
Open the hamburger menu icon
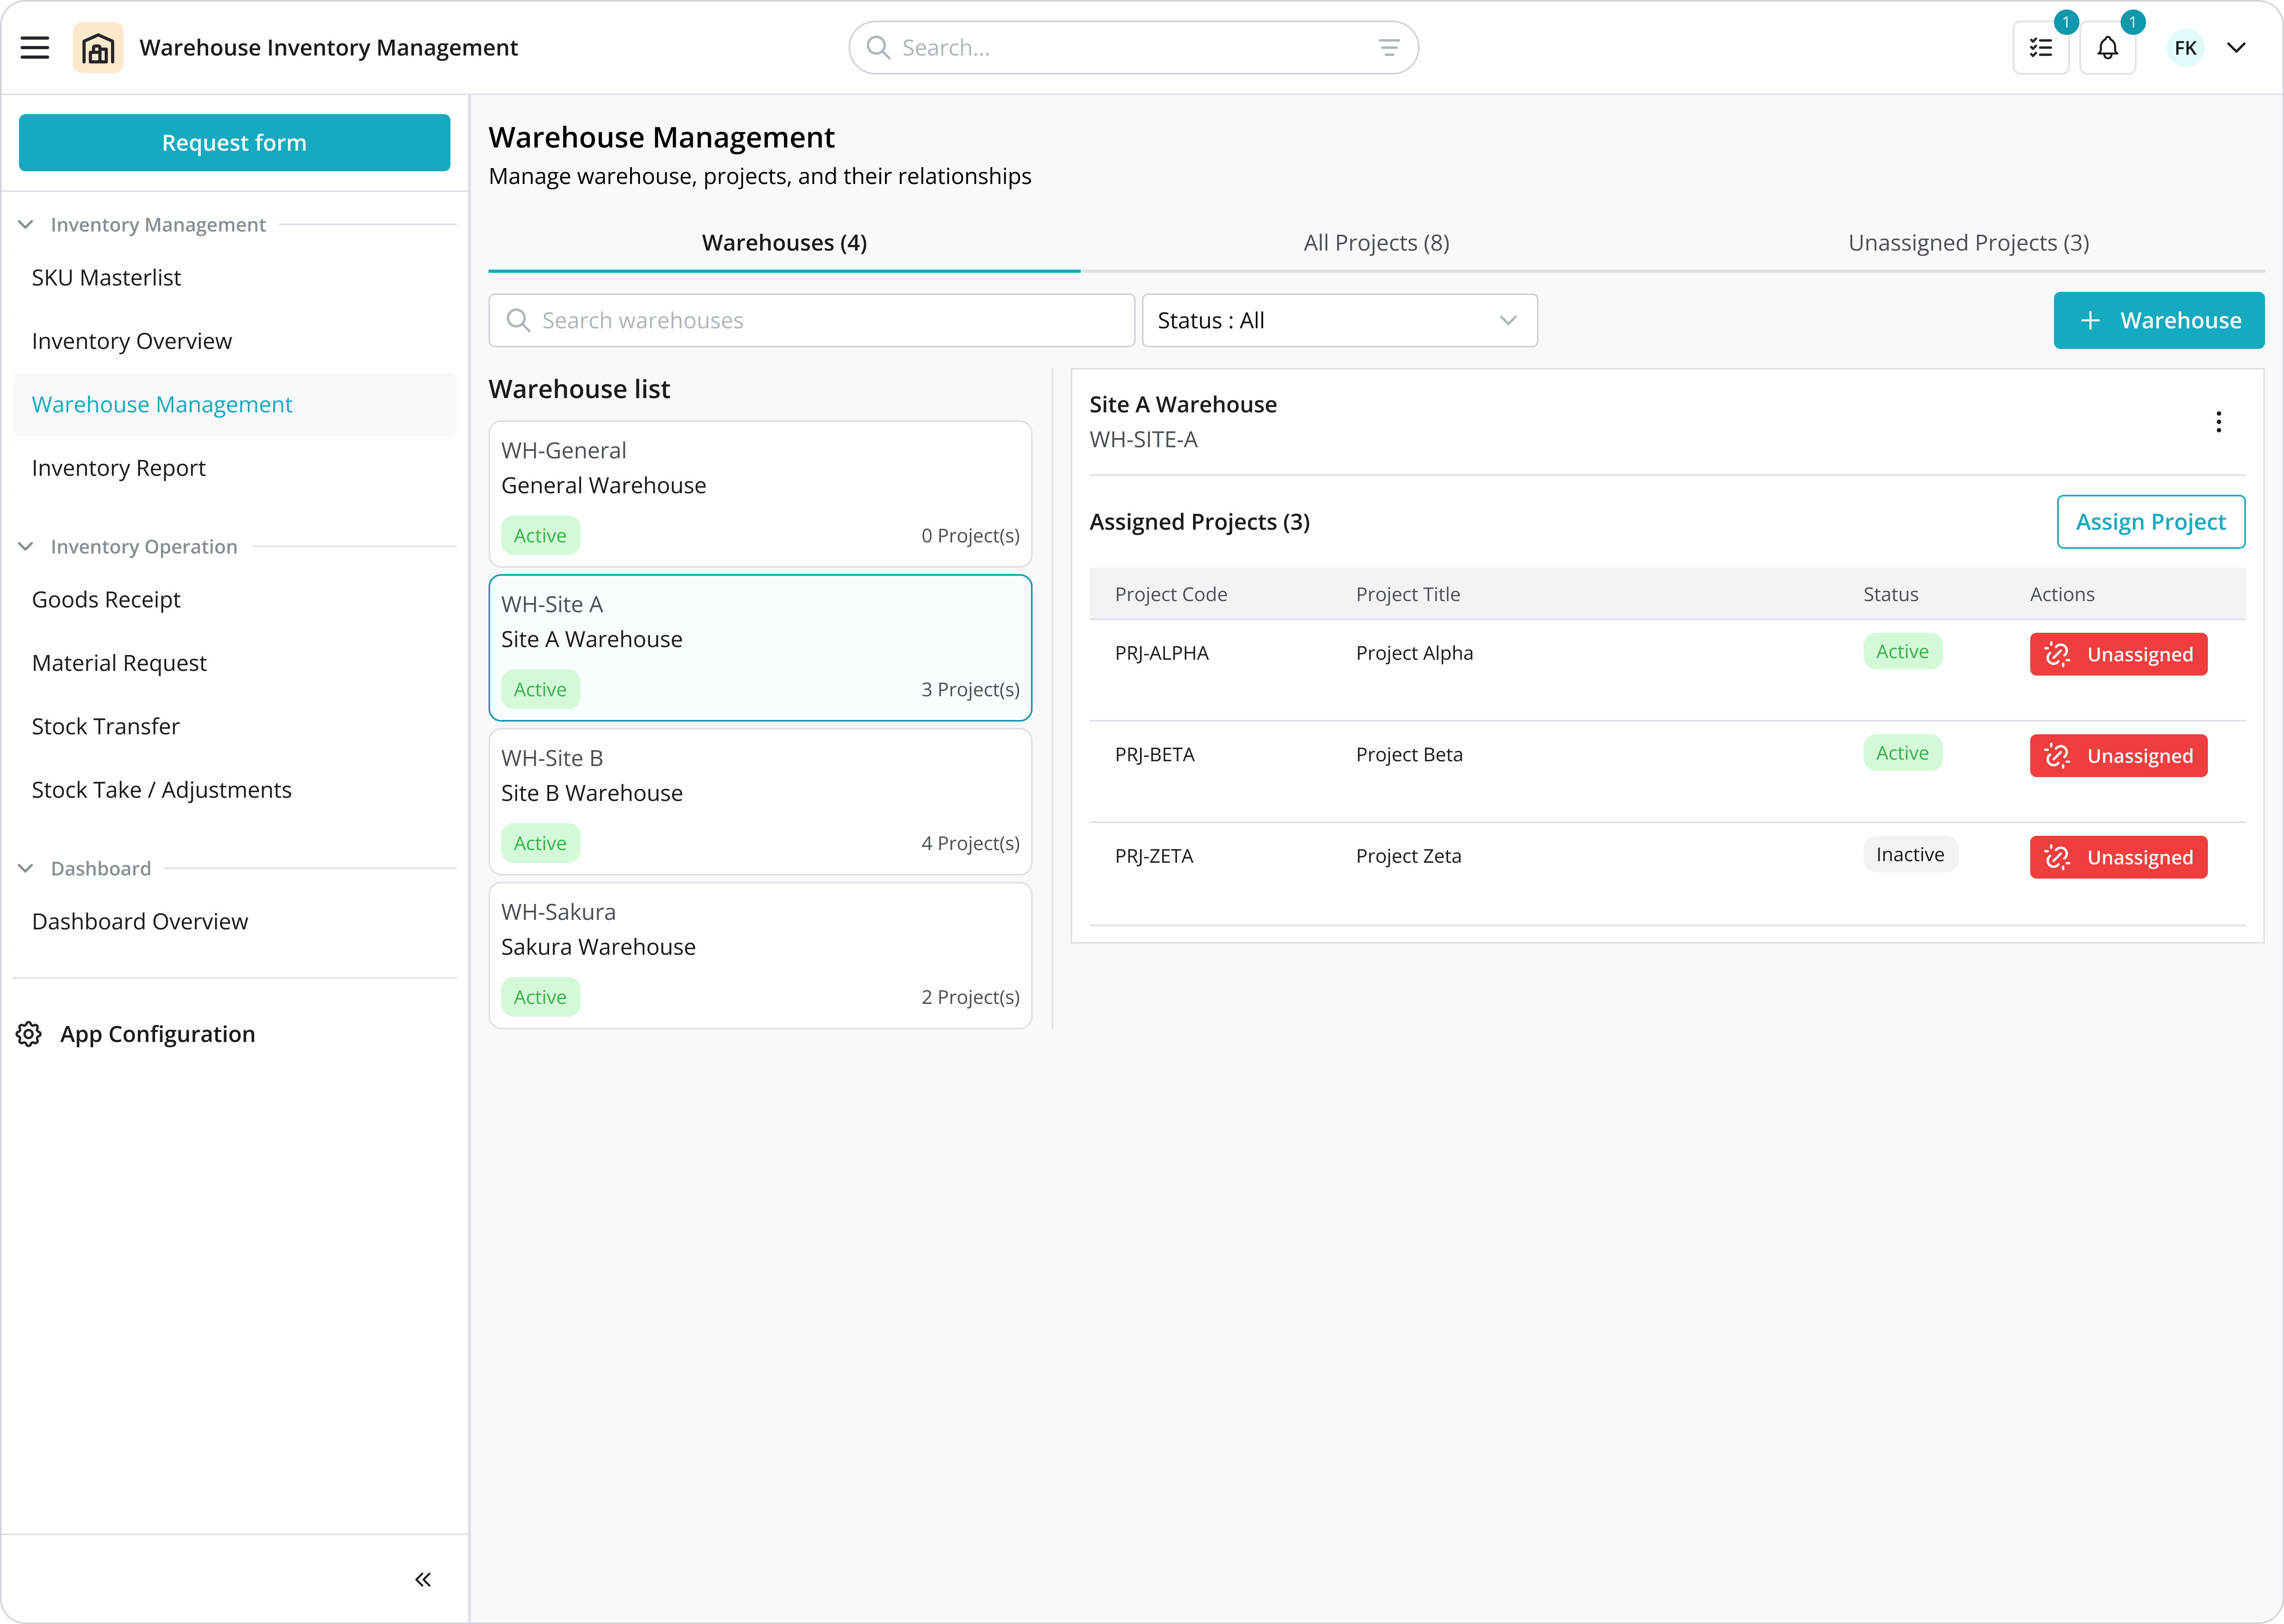click(x=35, y=47)
